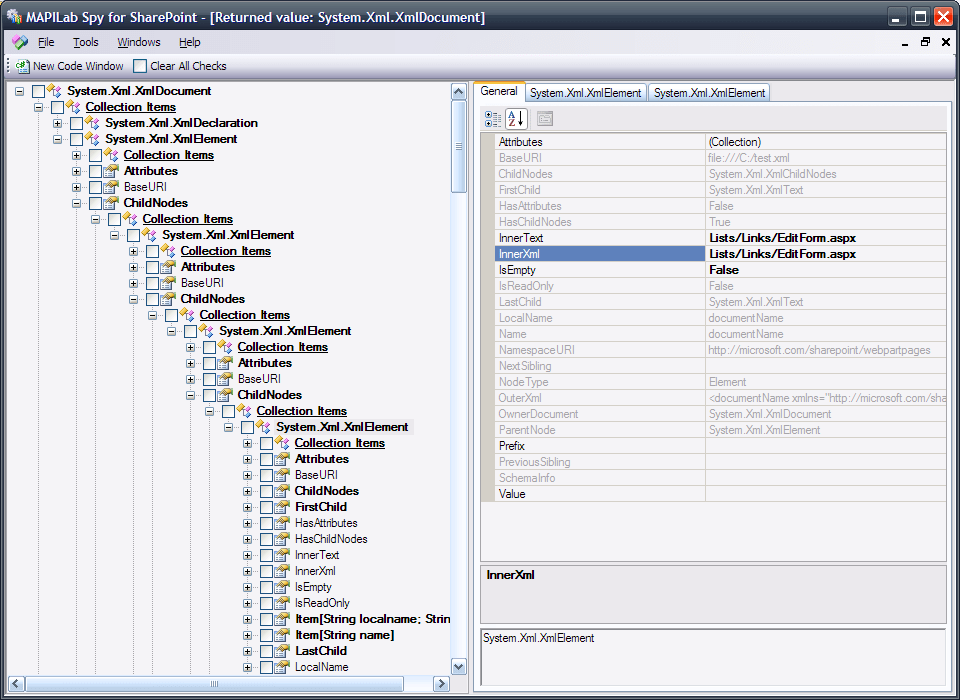Click the property icon beside InnerText tree row

click(x=282, y=555)
